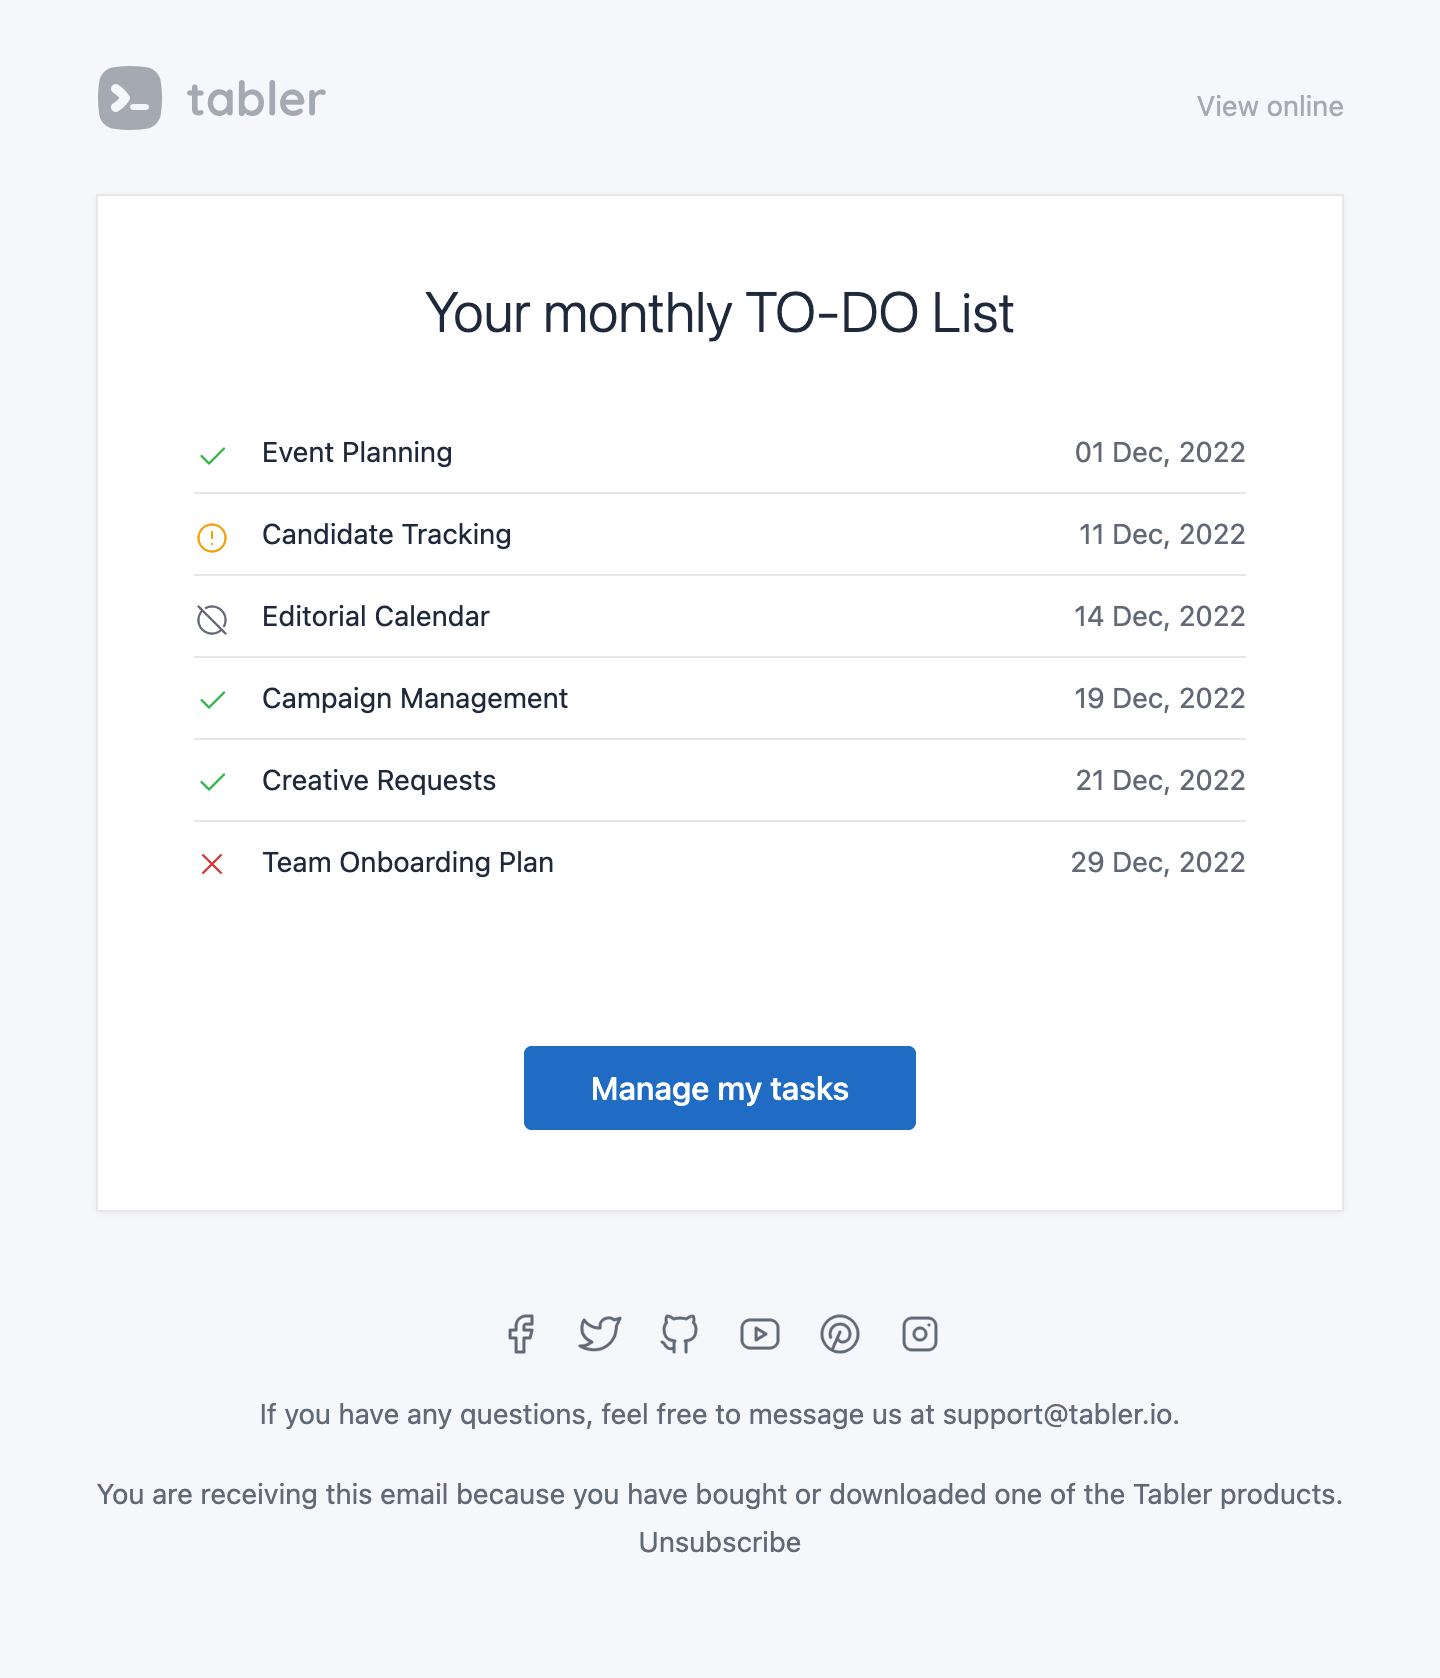Open the Pinterest icon
This screenshot has width=1440, height=1678.
point(840,1334)
